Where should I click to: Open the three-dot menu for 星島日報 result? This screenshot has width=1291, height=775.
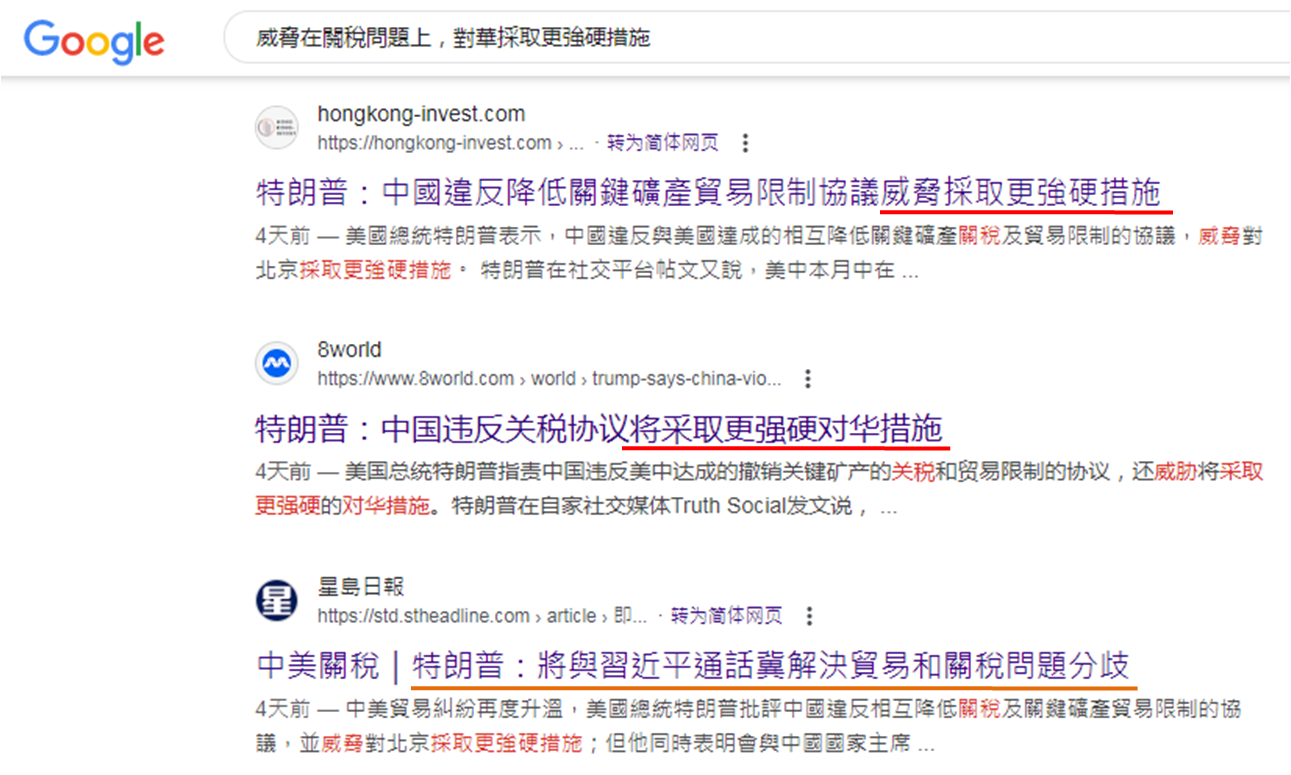click(x=809, y=615)
